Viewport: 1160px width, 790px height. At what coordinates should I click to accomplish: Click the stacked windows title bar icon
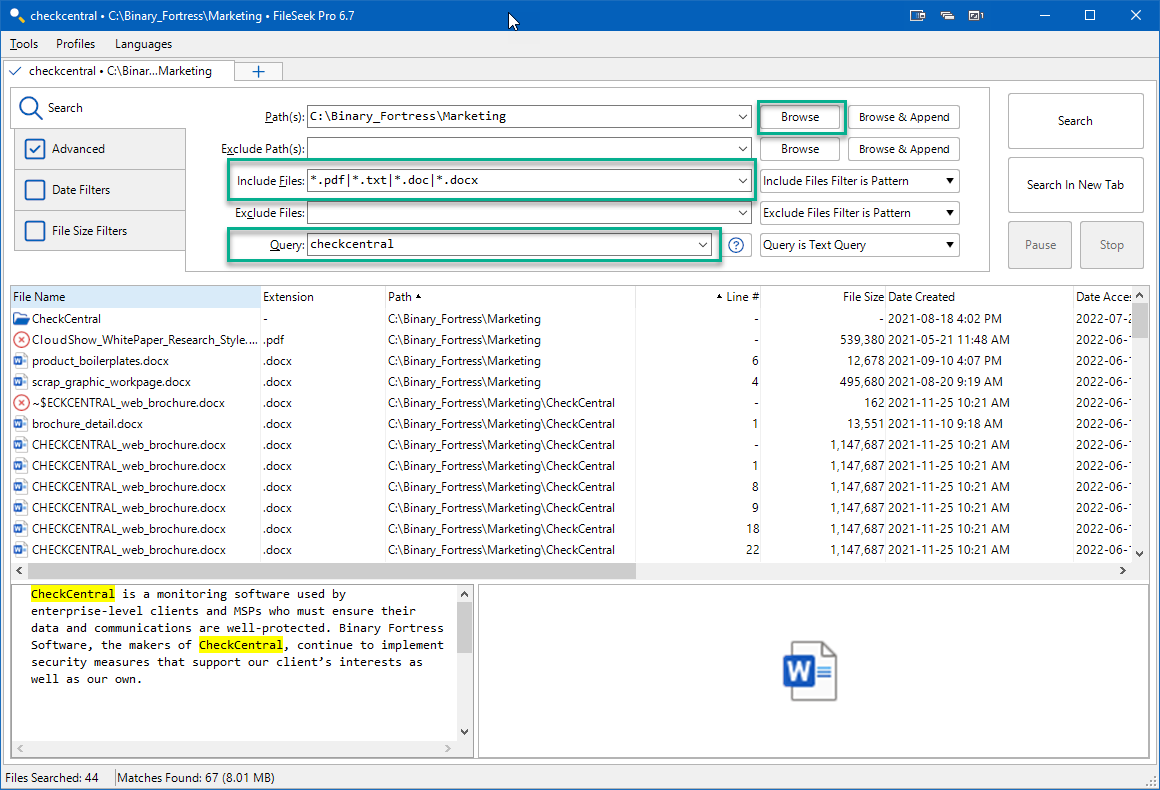pyautogui.click(x=947, y=16)
